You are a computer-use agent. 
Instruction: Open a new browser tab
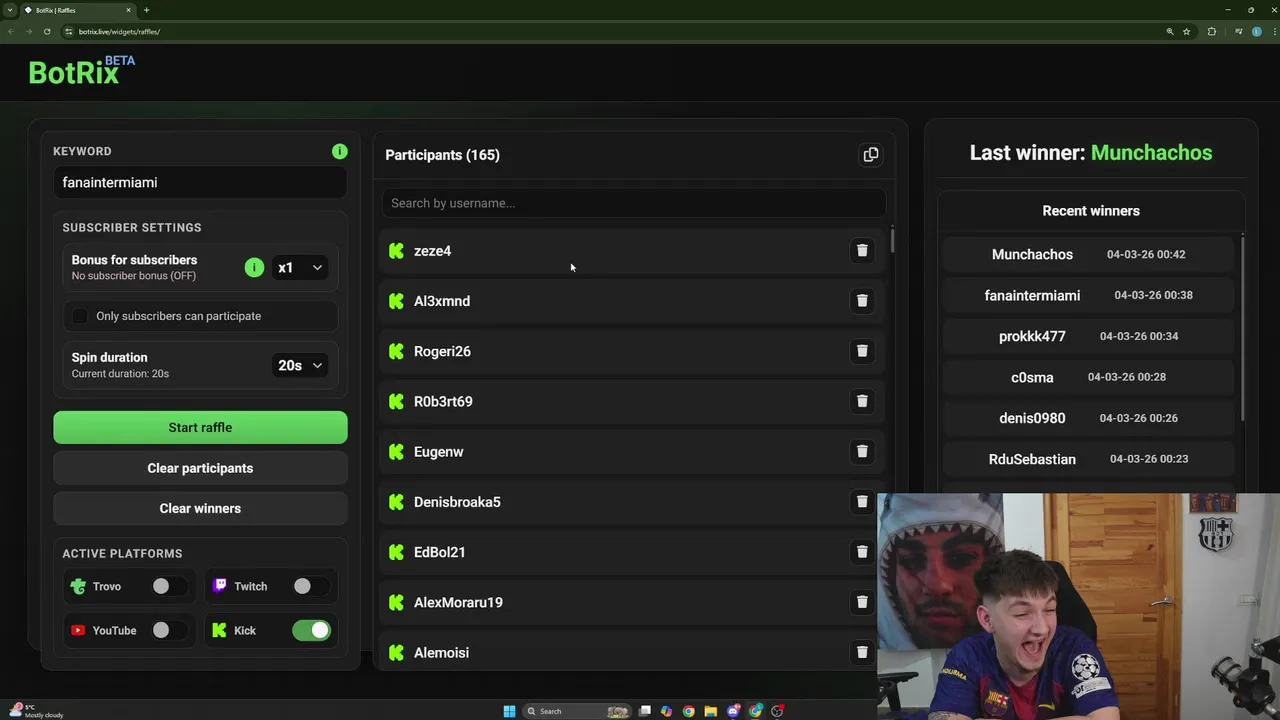[146, 10]
